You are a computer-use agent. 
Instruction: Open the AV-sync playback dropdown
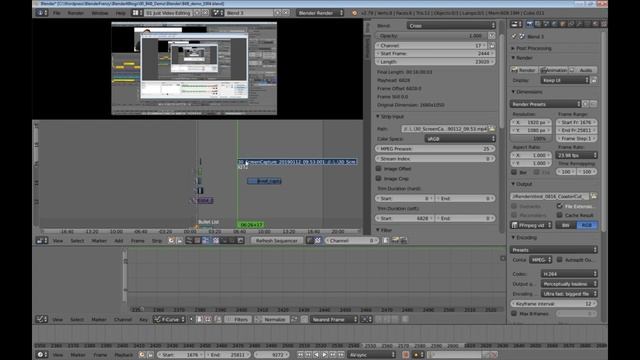pyautogui.click(x=372, y=355)
